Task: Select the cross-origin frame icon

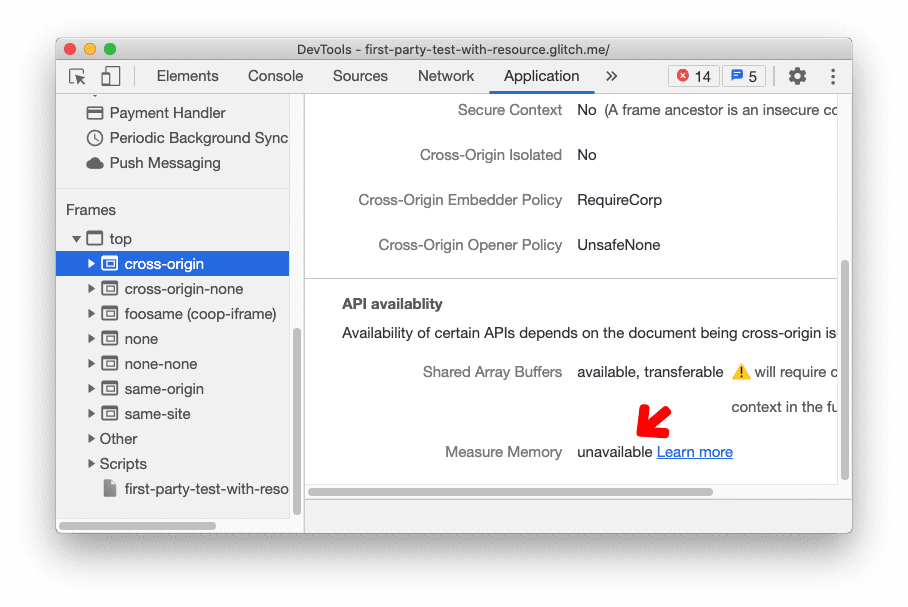Action: pos(108,263)
